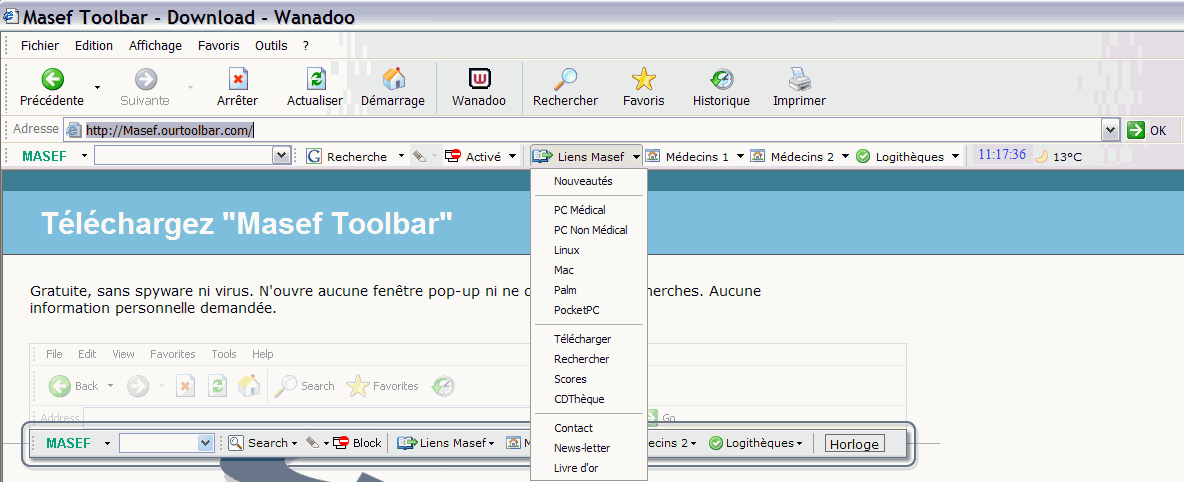Click the 13°C weather indicator
Screen dimensions: 1184x482
[1058, 157]
